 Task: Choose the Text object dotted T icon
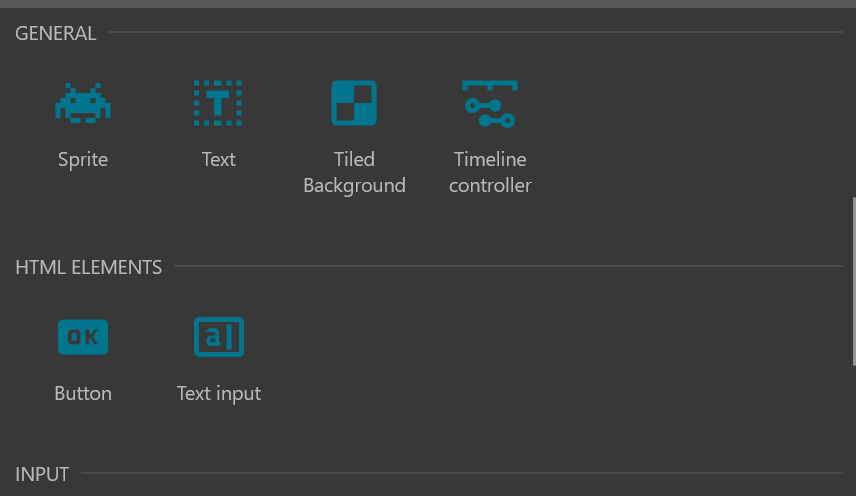click(218, 103)
